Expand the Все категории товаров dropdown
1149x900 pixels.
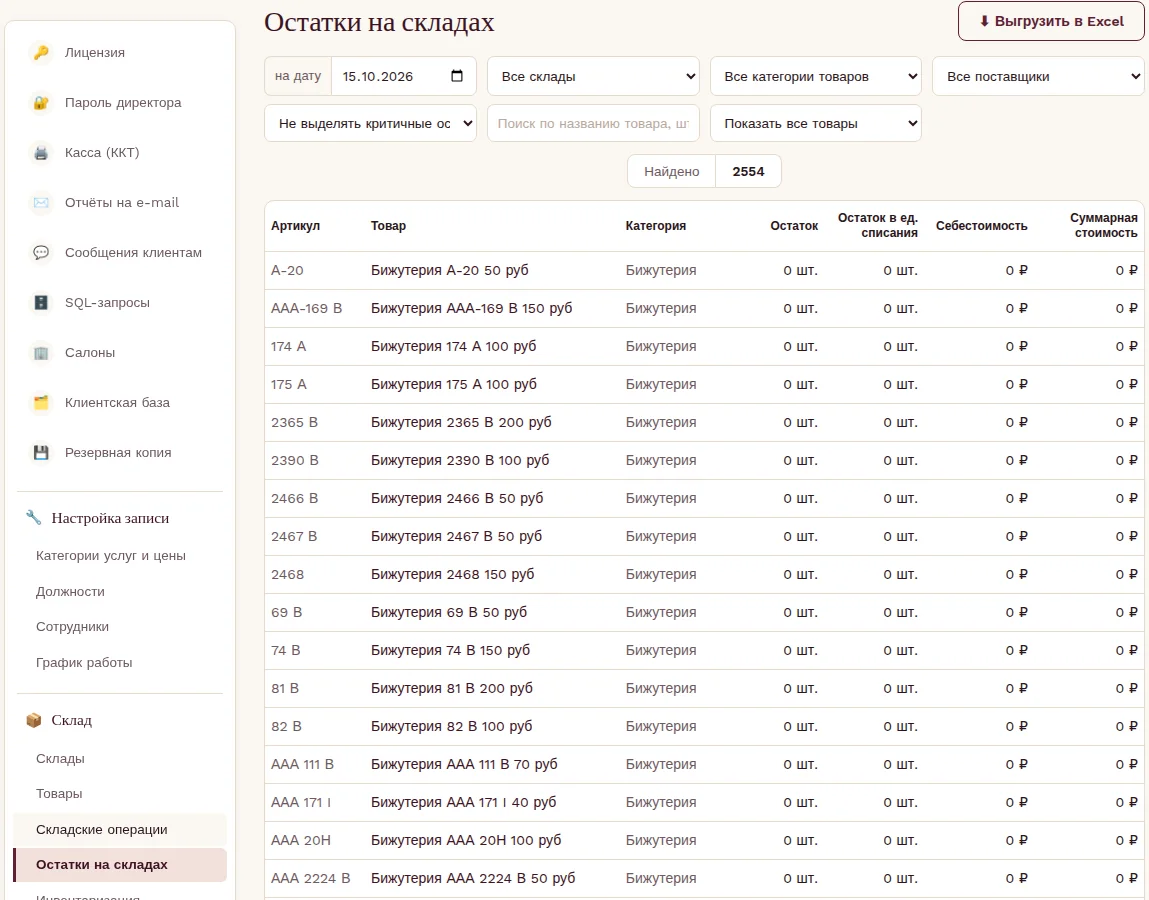[x=816, y=76]
